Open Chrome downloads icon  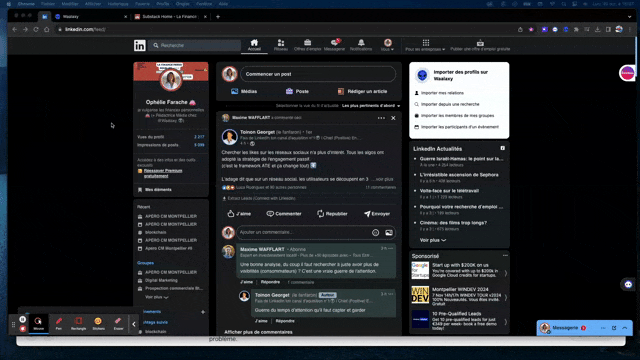pos(598,29)
